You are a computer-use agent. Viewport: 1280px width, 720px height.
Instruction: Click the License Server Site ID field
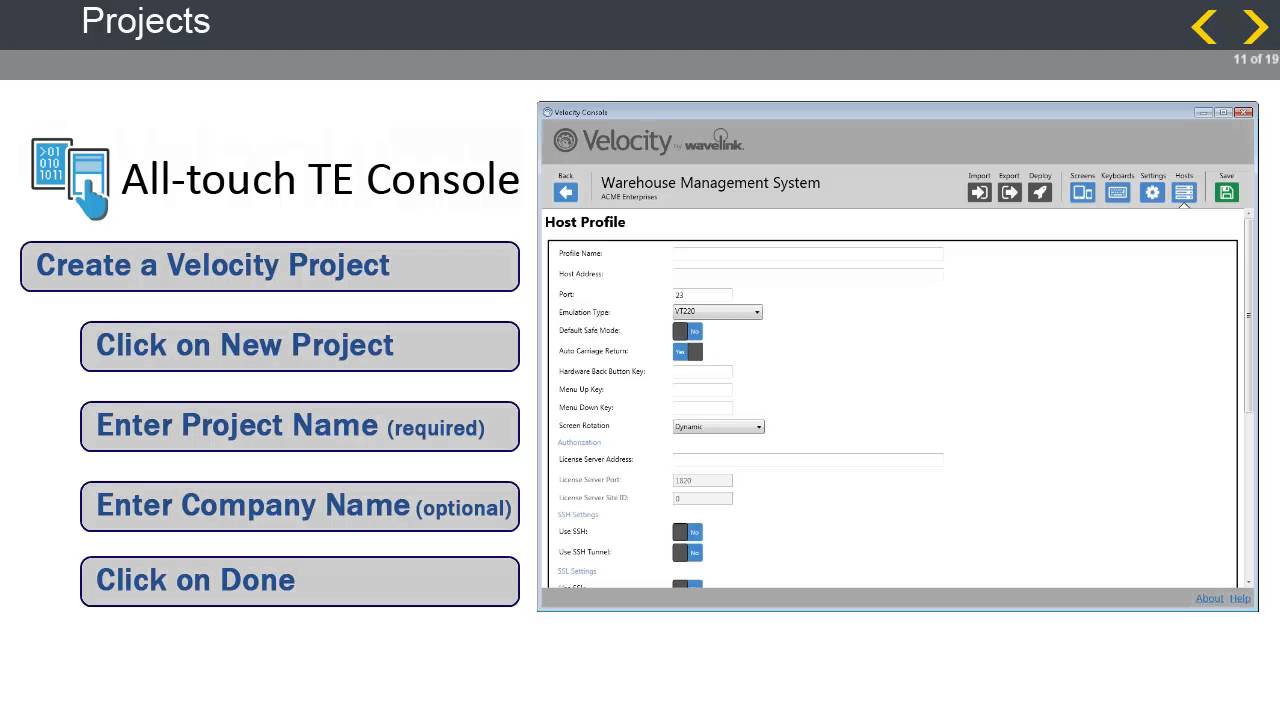(x=703, y=498)
